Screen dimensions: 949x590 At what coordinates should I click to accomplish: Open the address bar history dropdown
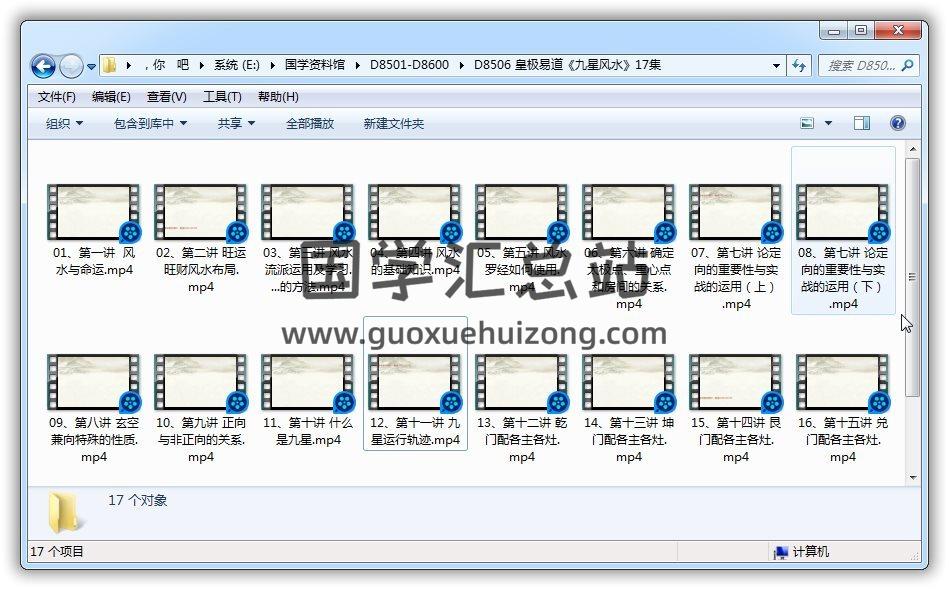click(x=776, y=65)
